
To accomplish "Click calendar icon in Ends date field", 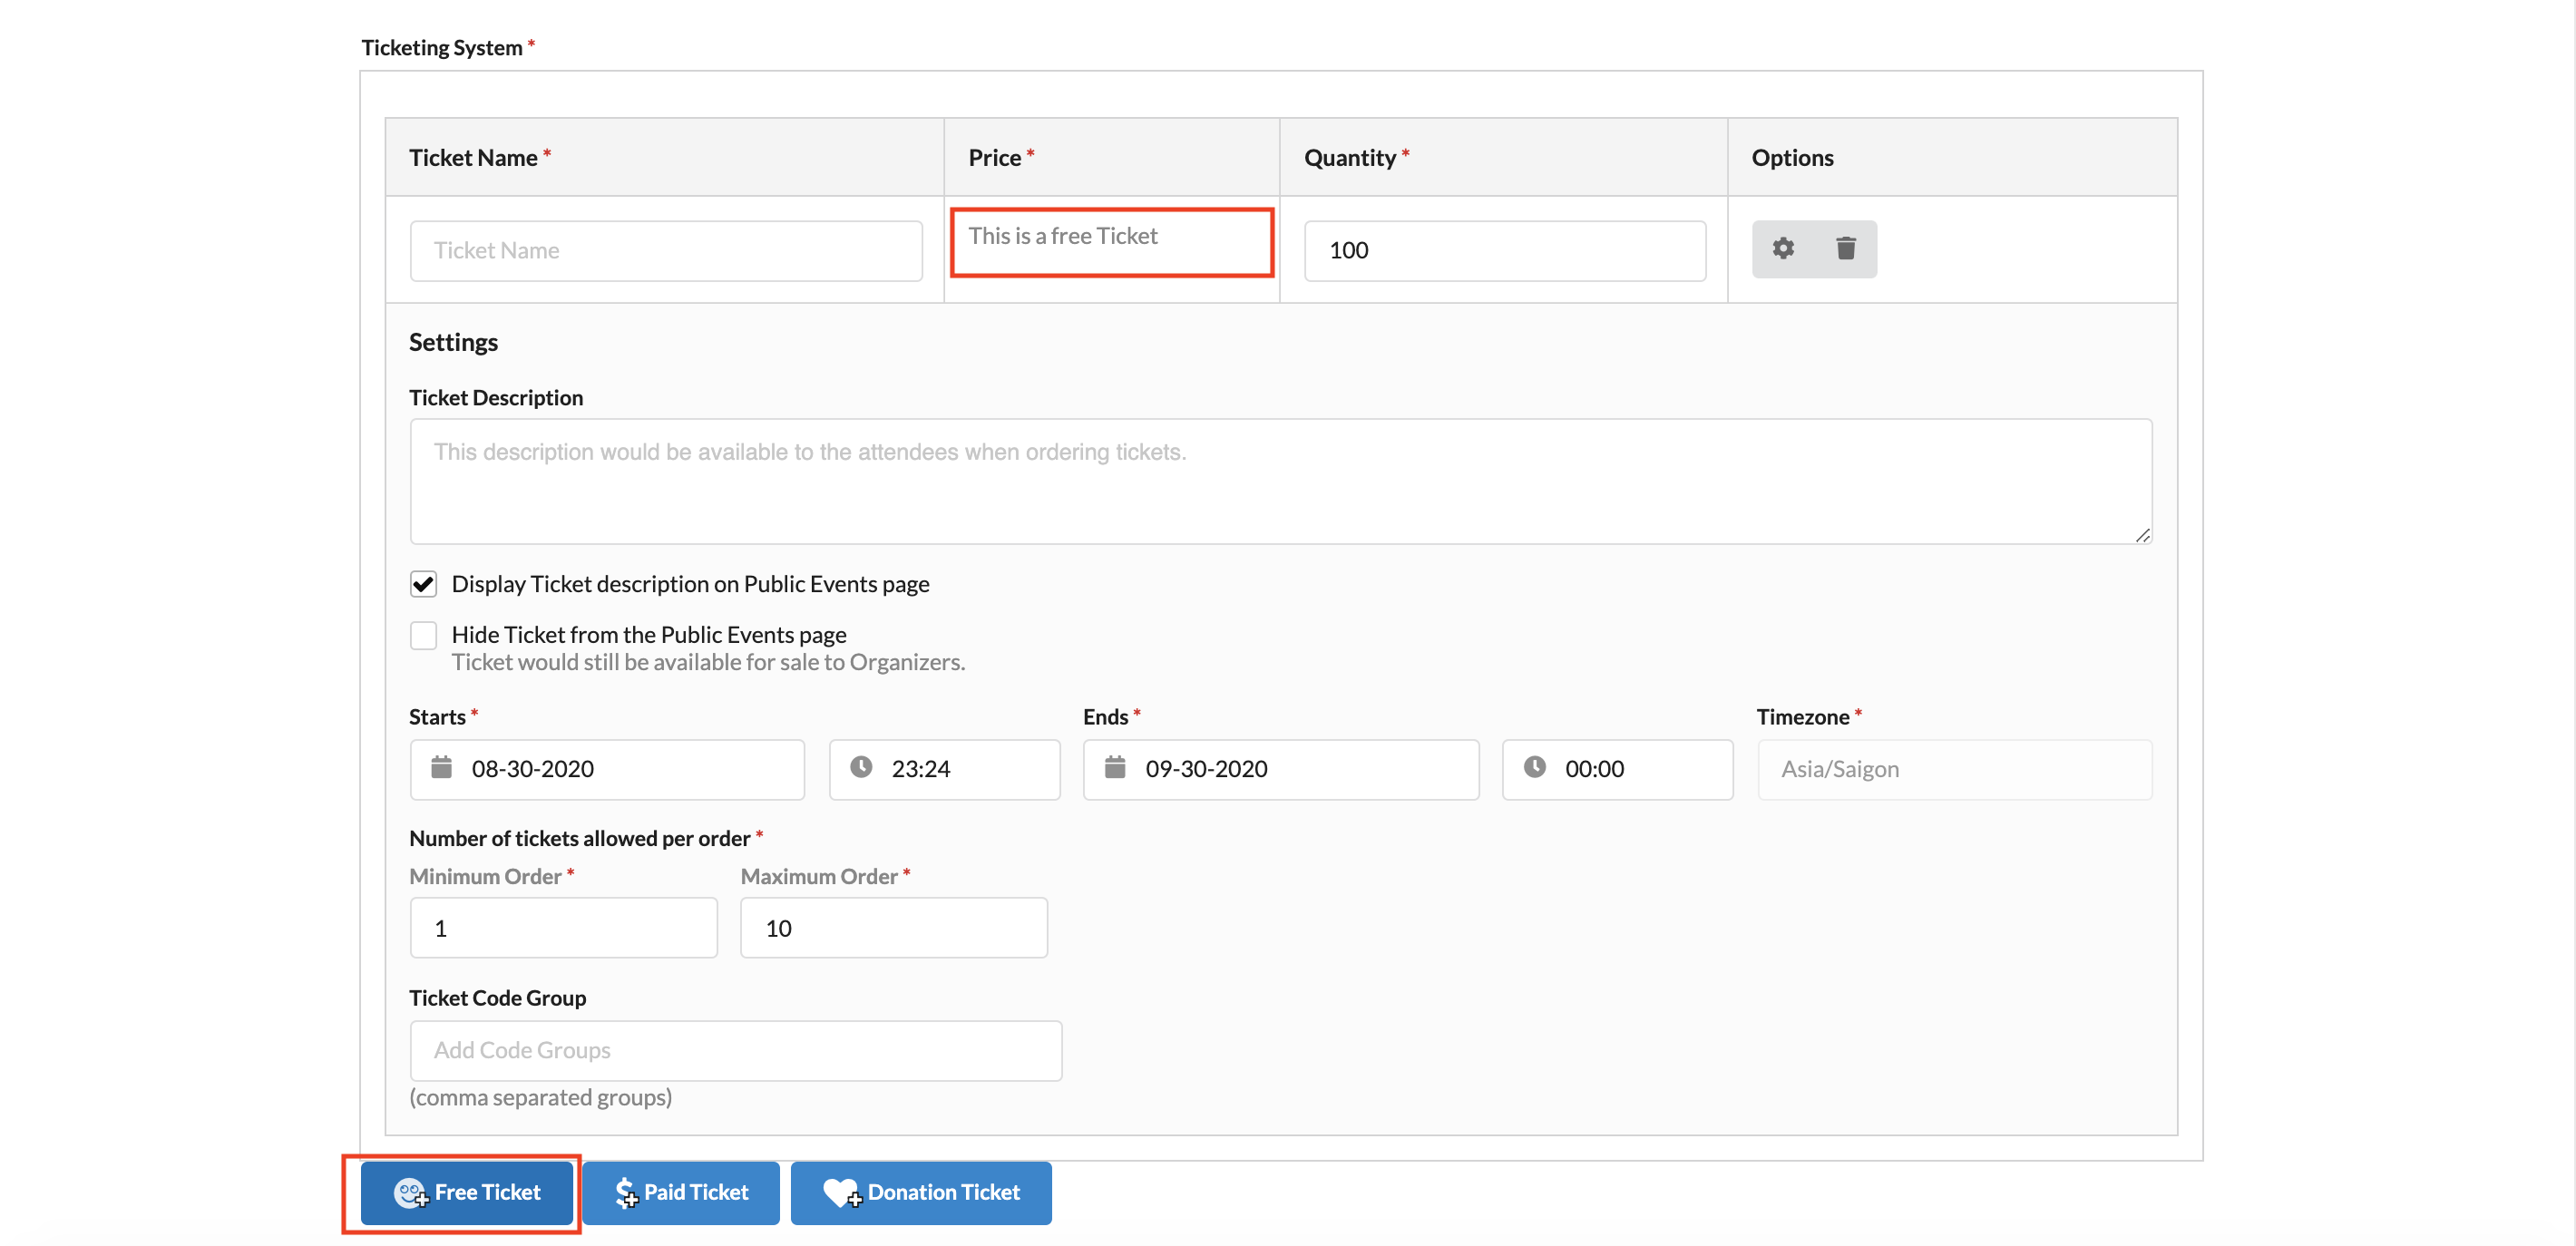I will pyautogui.click(x=1115, y=767).
